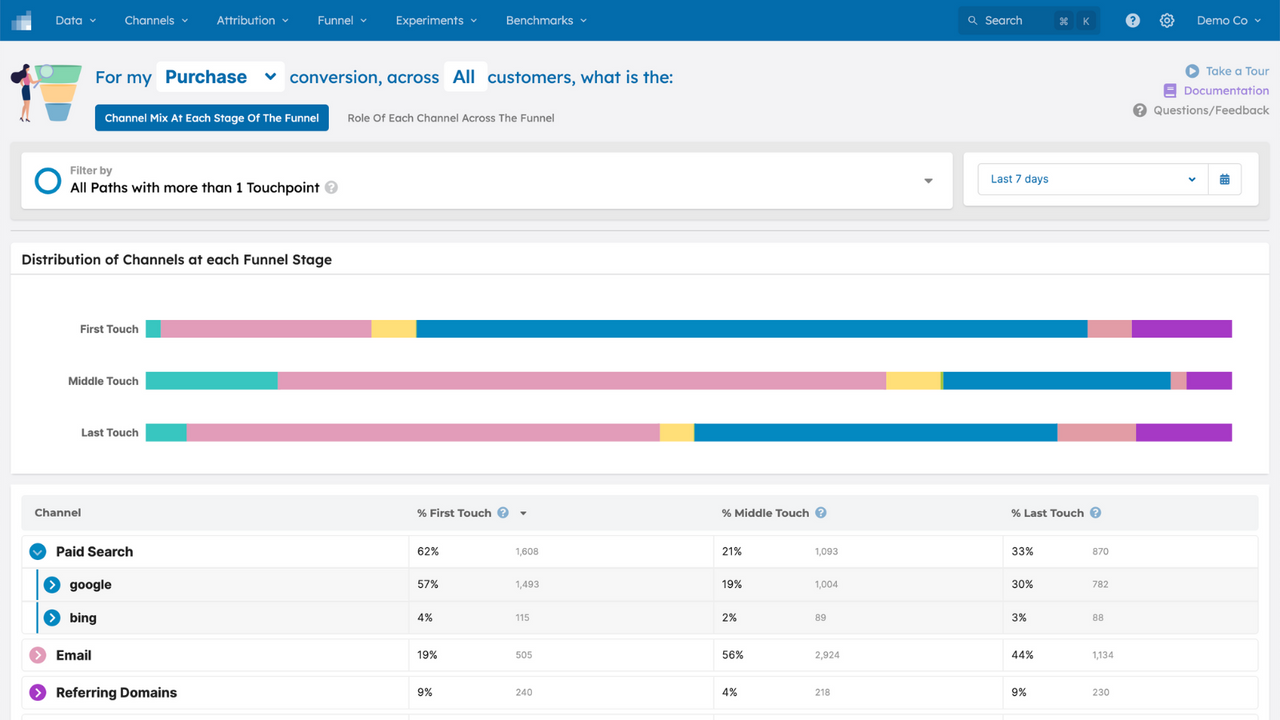Expand the Referring Domains channel row
Viewport: 1280px width, 720px height.
click(38, 692)
